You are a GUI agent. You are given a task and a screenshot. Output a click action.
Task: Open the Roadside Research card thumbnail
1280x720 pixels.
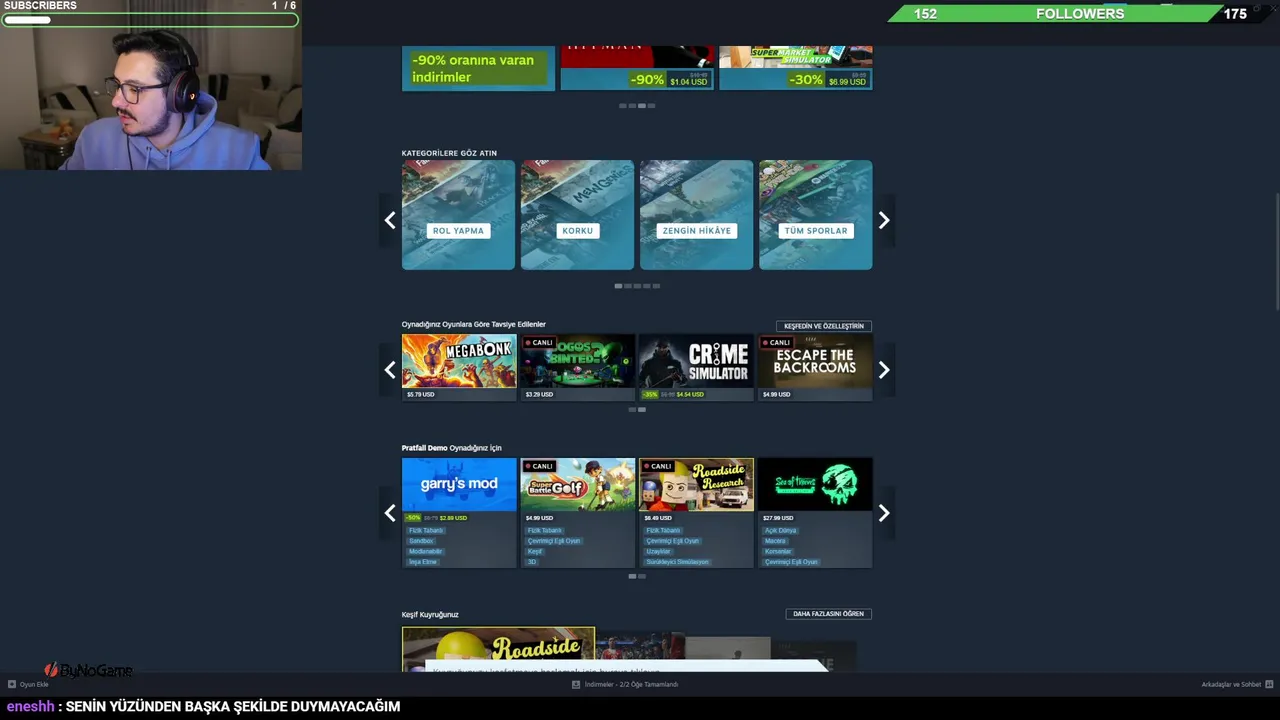696,484
